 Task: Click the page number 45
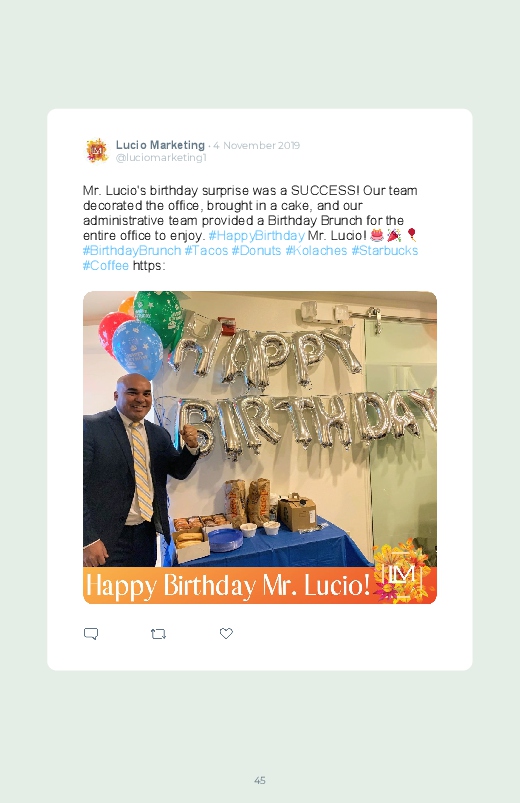tap(260, 780)
